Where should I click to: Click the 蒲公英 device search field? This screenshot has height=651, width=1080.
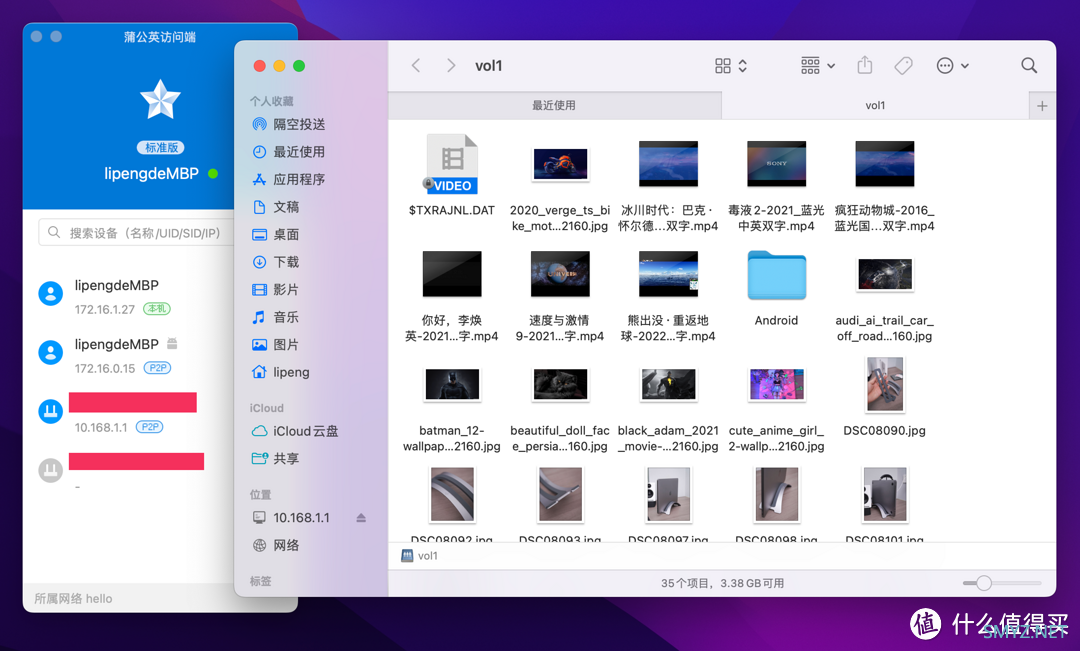coord(136,233)
